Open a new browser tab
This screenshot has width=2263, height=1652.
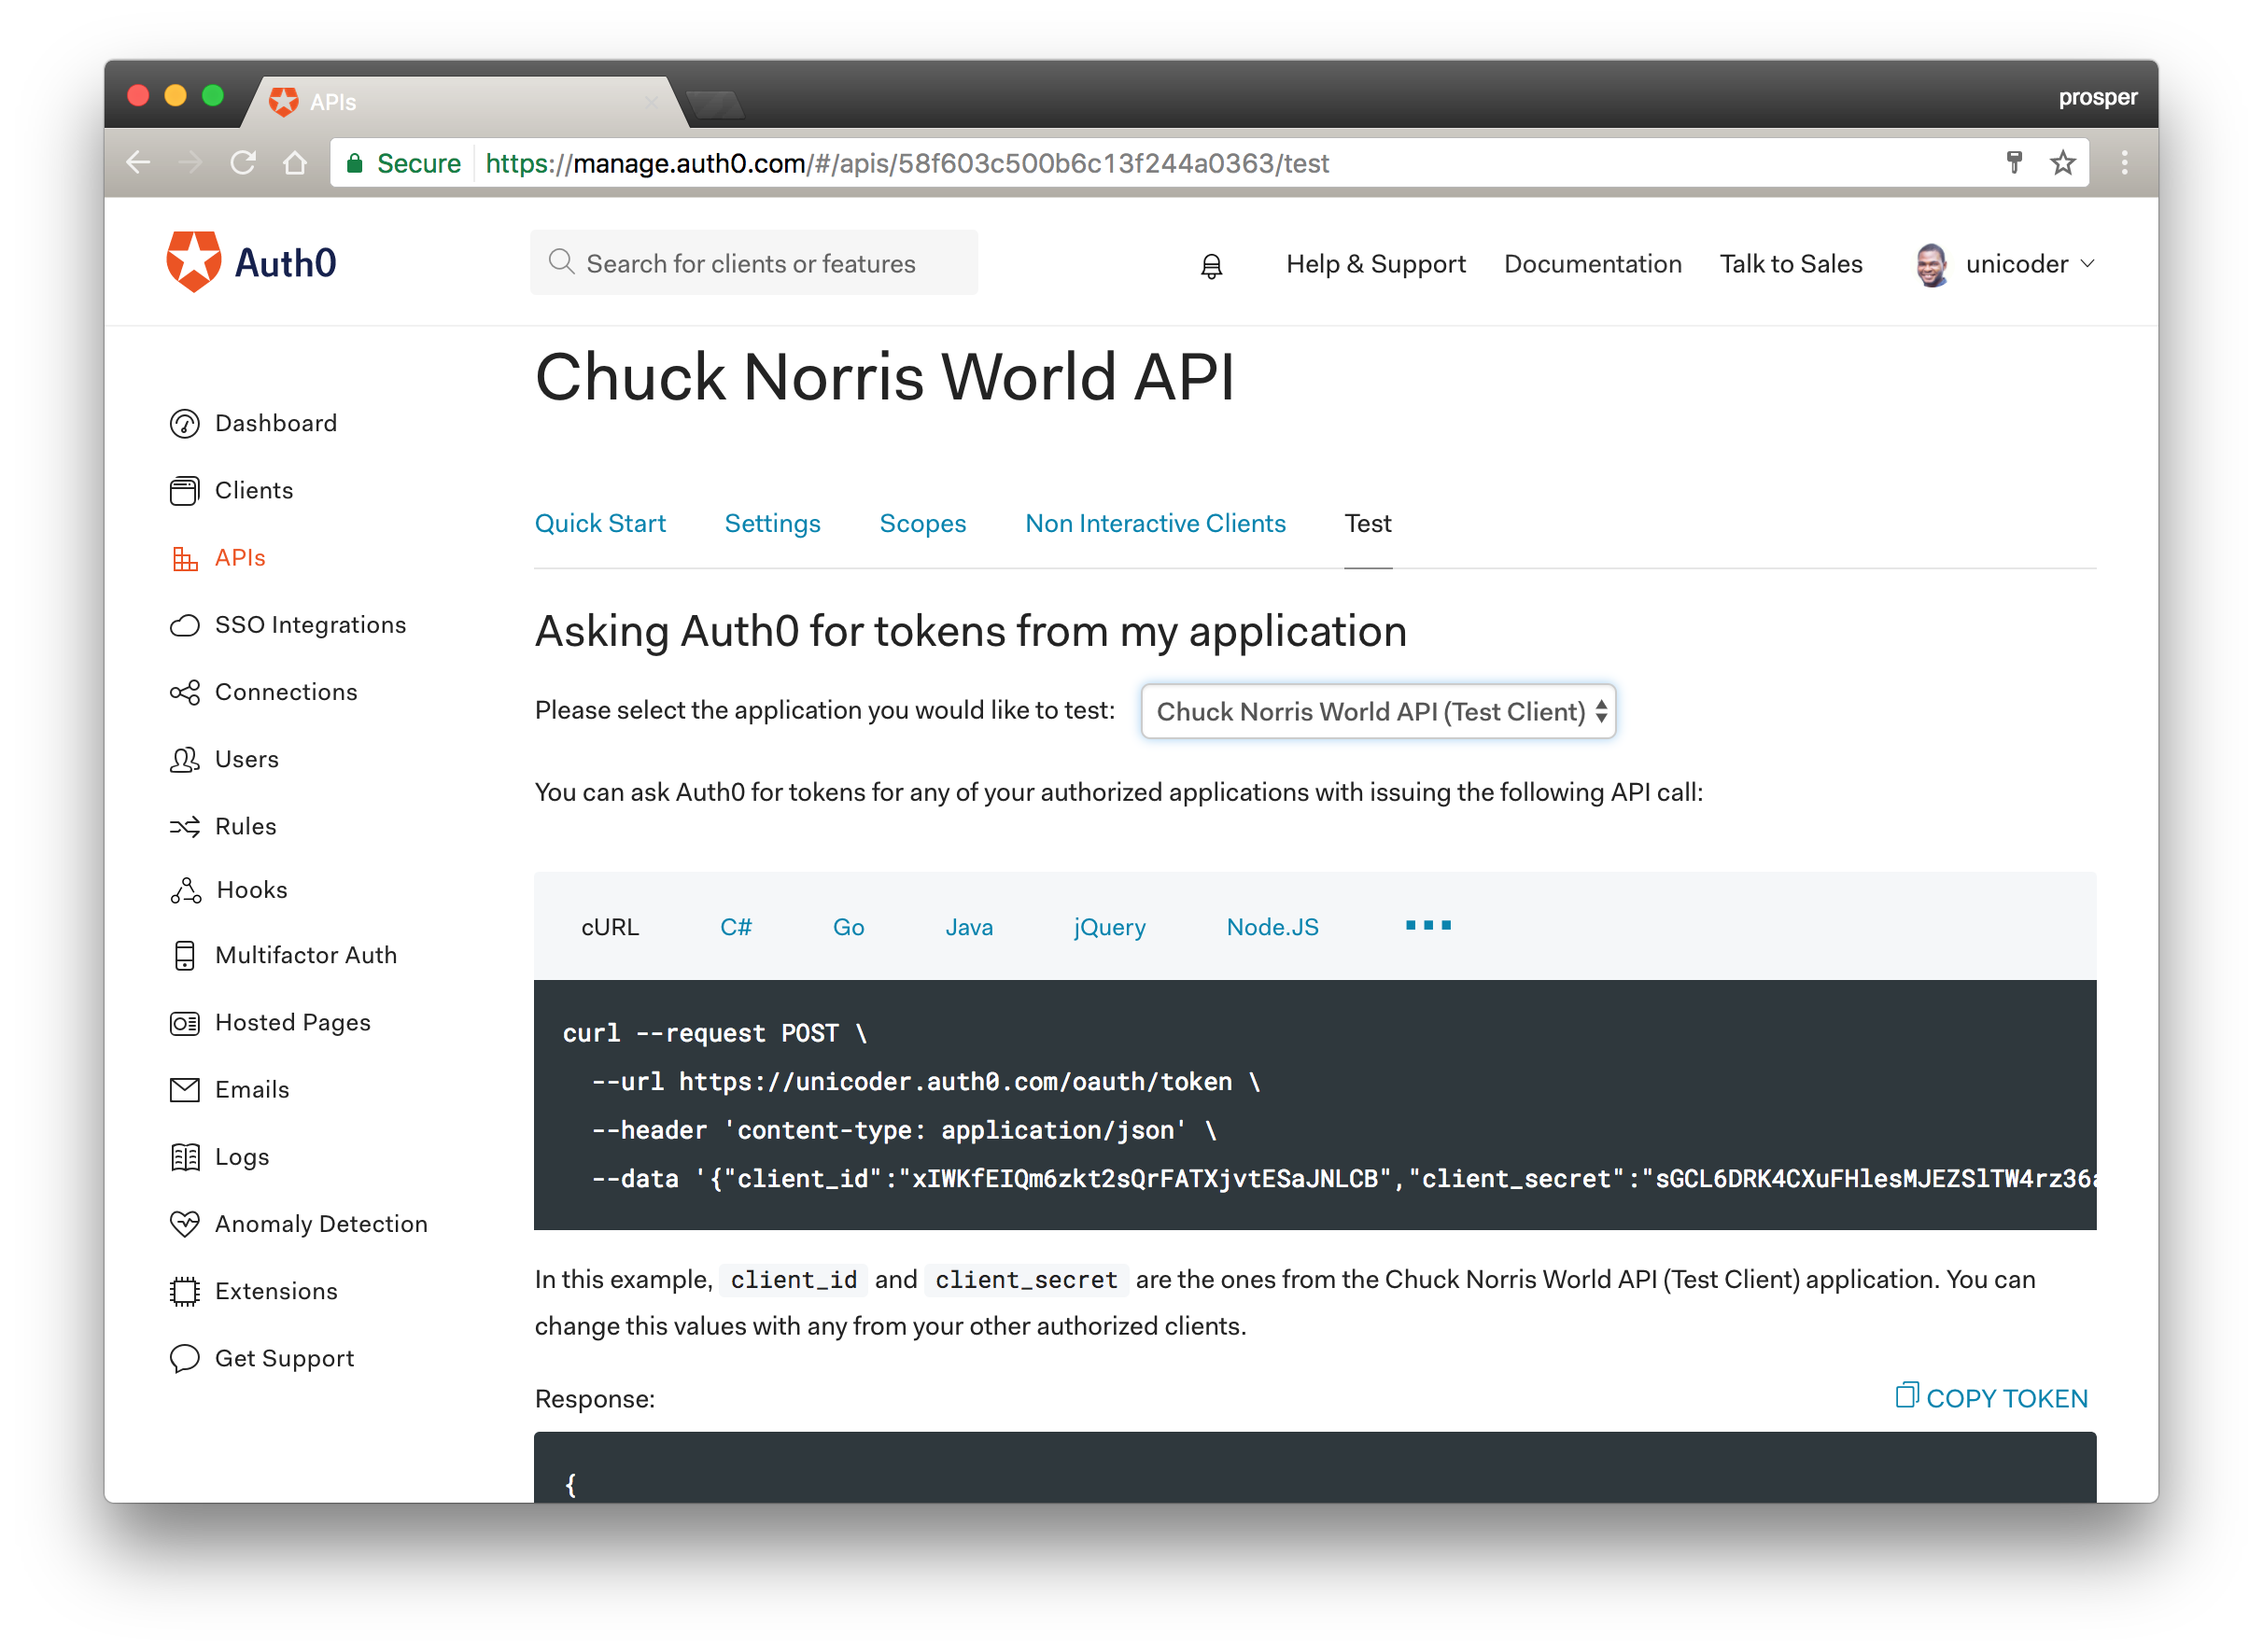[x=716, y=104]
